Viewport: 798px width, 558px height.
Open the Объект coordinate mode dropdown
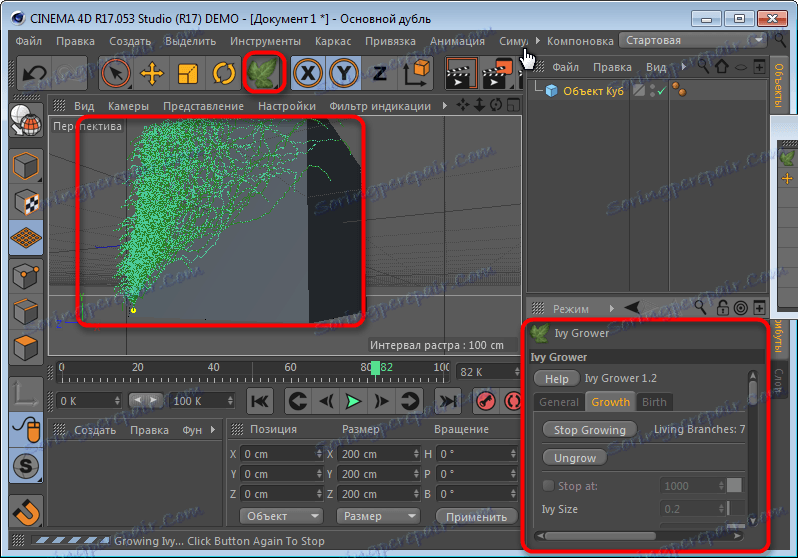point(281,516)
